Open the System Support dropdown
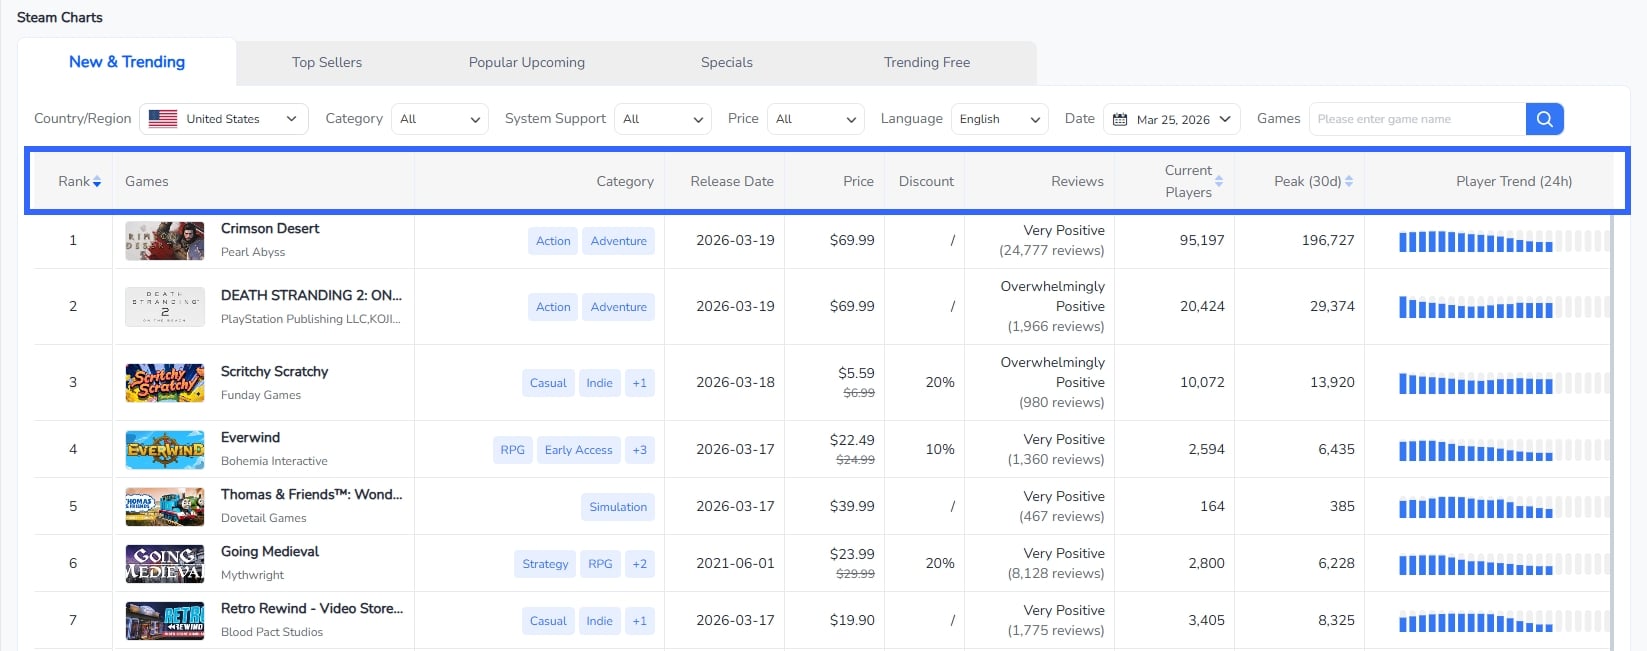This screenshot has height=651, width=1647. [x=662, y=119]
